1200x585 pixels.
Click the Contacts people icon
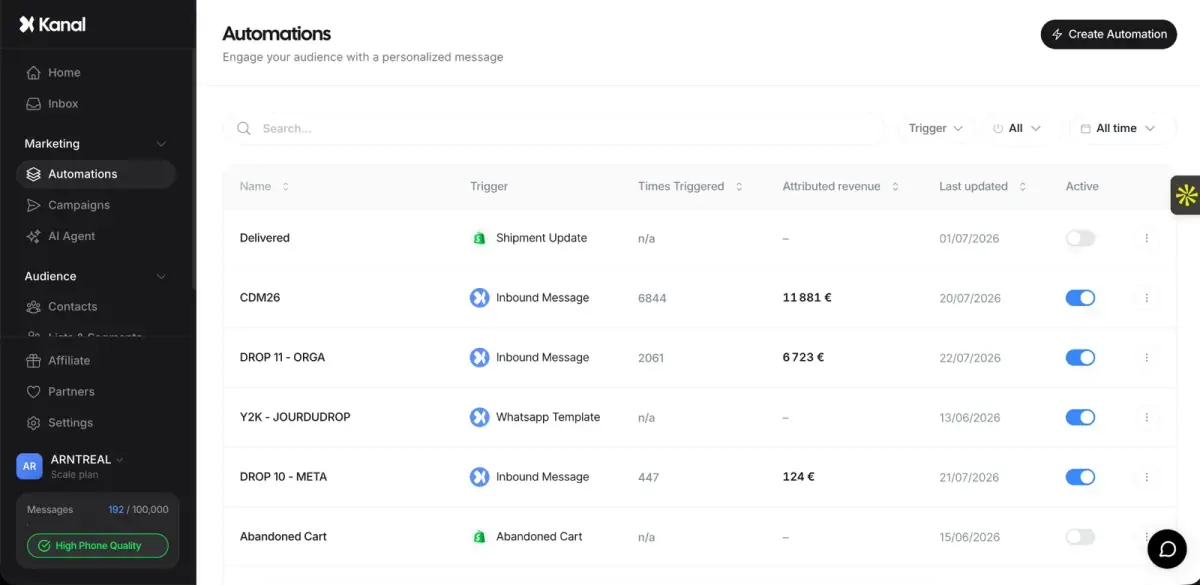(34, 307)
